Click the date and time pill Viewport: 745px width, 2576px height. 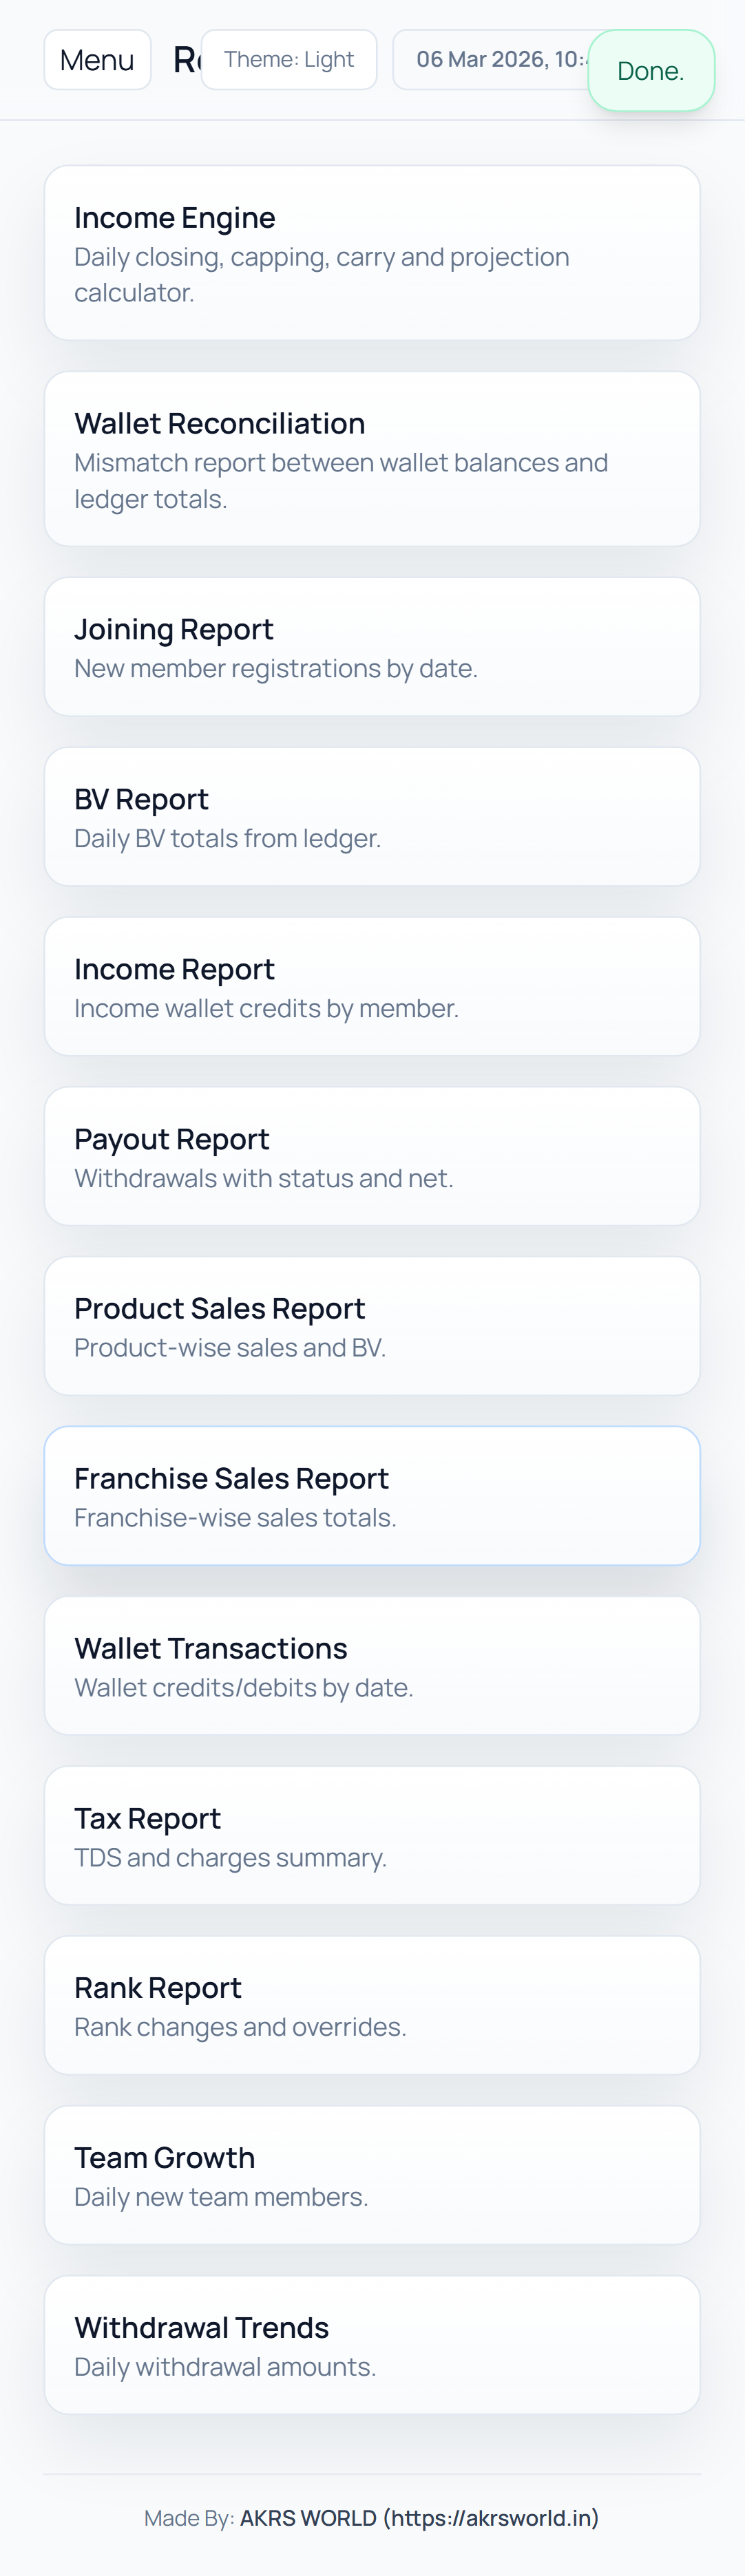click(x=495, y=60)
